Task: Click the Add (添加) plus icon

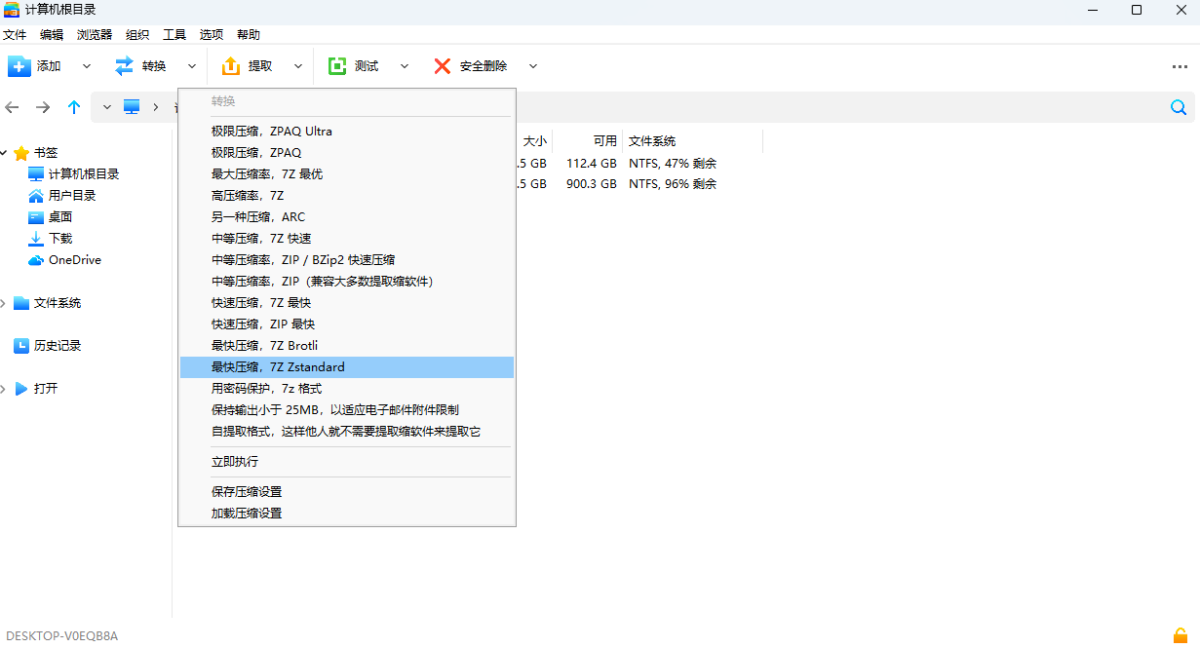Action: [19, 66]
